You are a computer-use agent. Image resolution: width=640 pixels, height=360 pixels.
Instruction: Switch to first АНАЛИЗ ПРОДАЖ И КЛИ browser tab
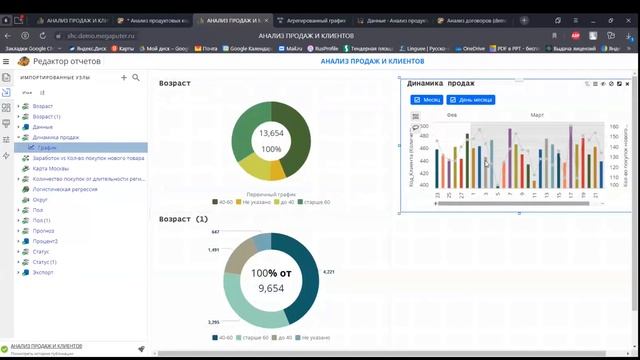(x=72, y=20)
